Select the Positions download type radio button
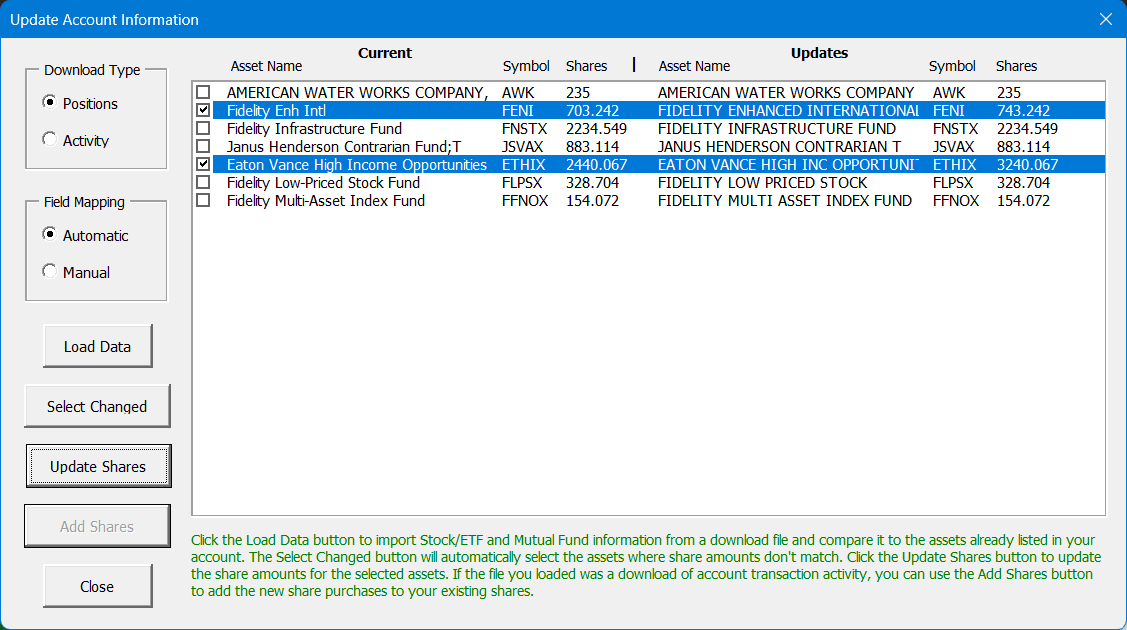The height and width of the screenshot is (630, 1127). click(49, 103)
